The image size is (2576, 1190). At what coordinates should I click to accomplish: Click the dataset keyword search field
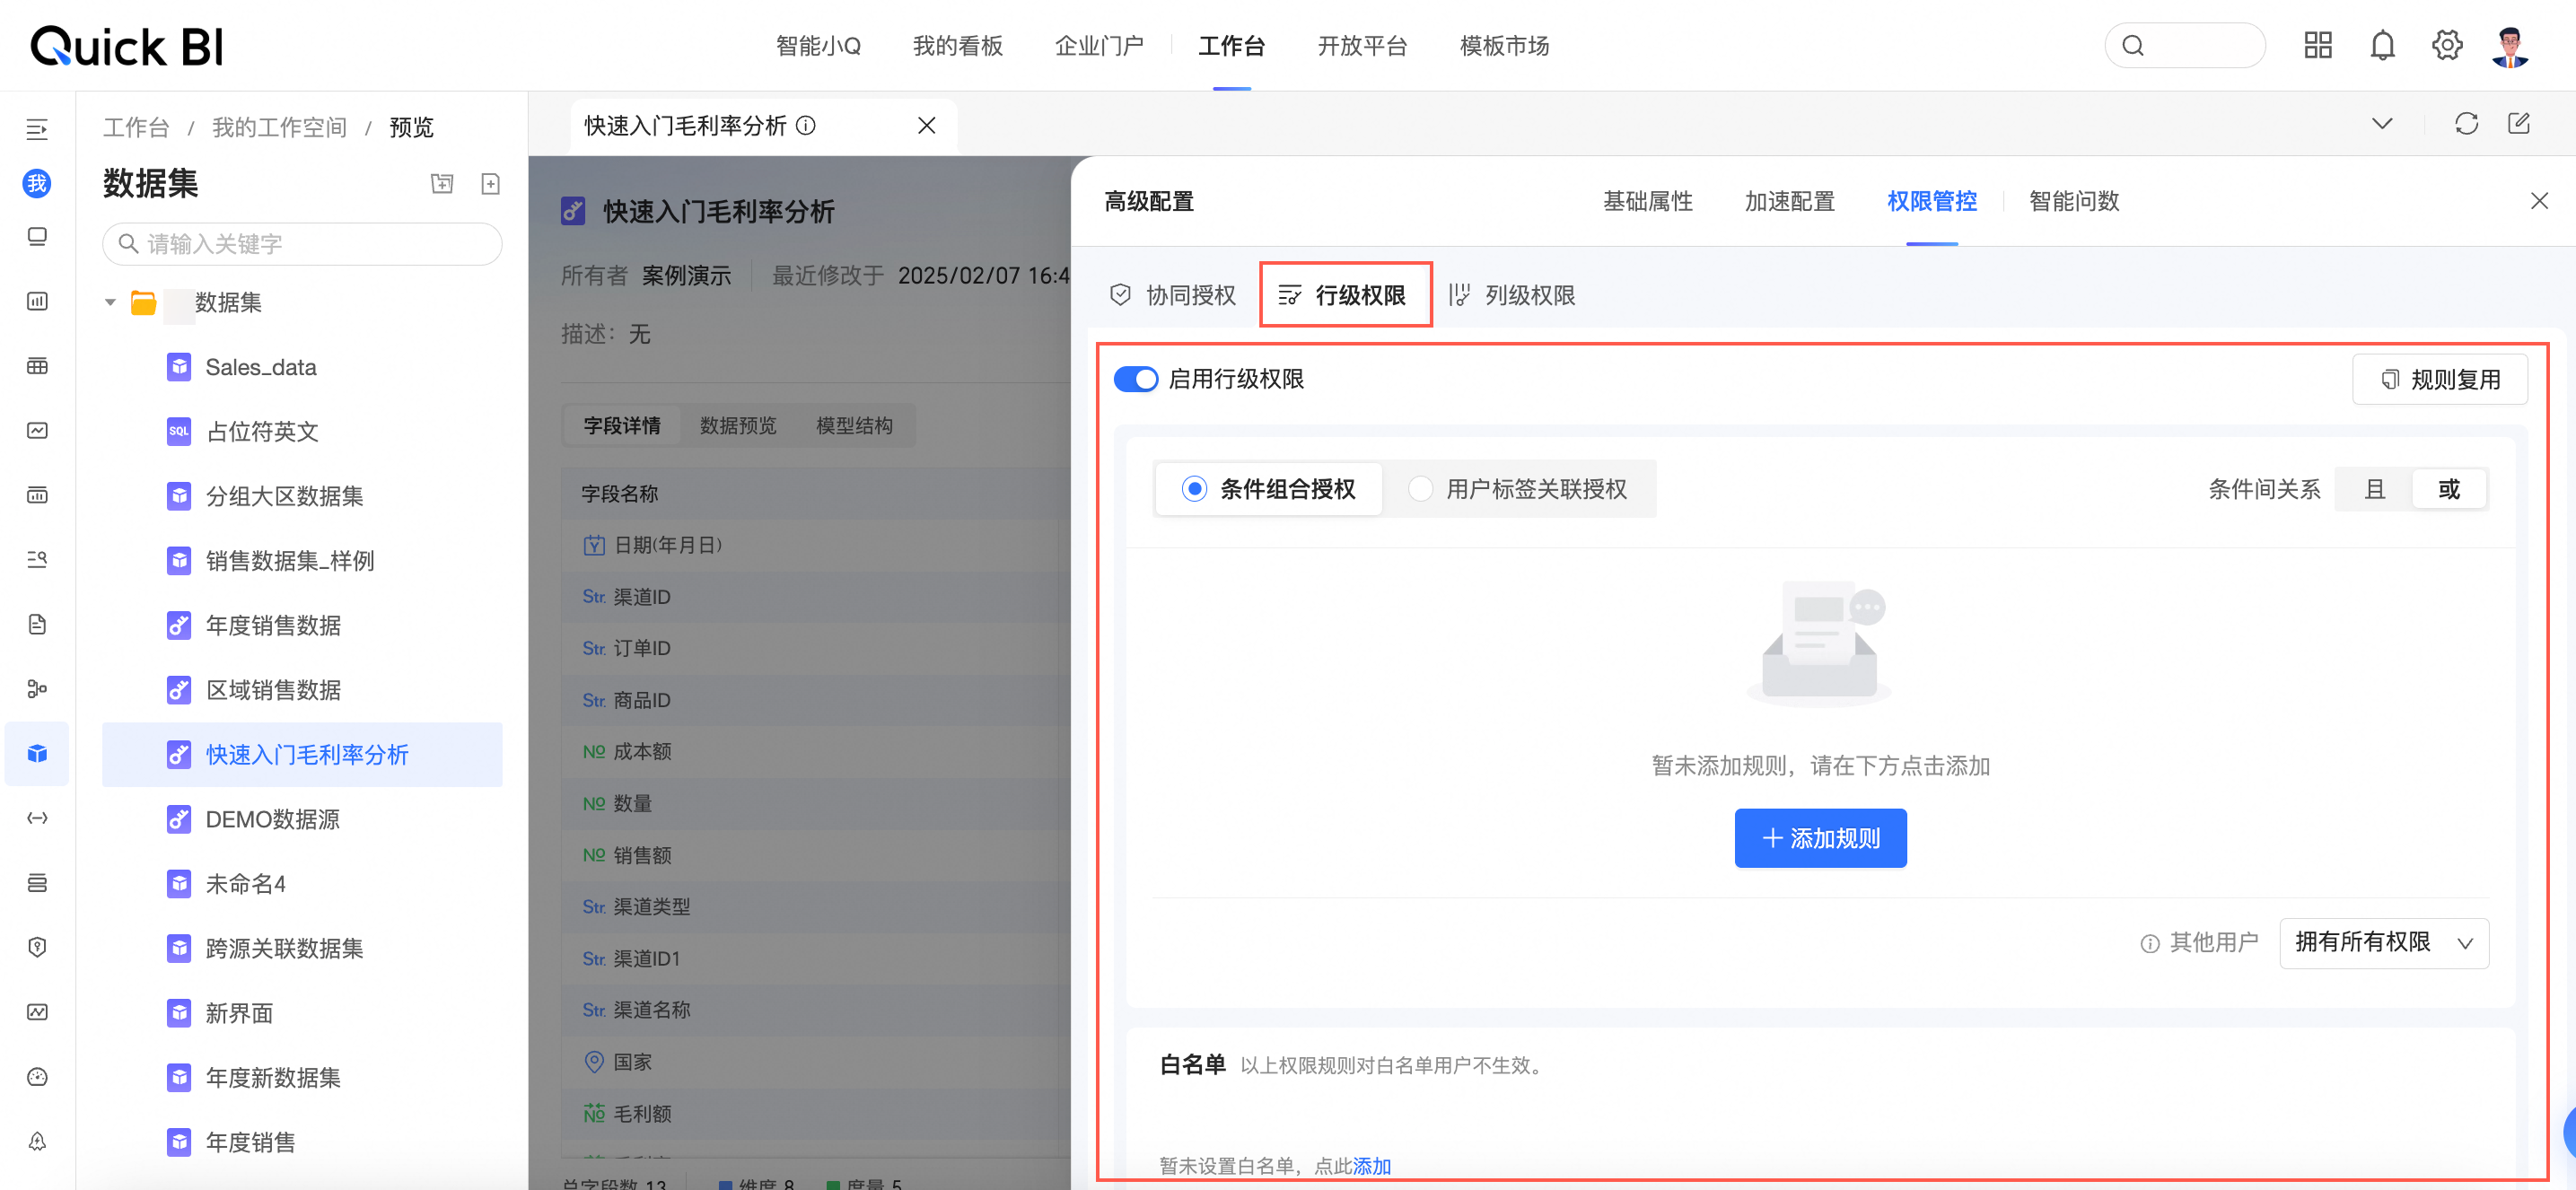pos(302,245)
